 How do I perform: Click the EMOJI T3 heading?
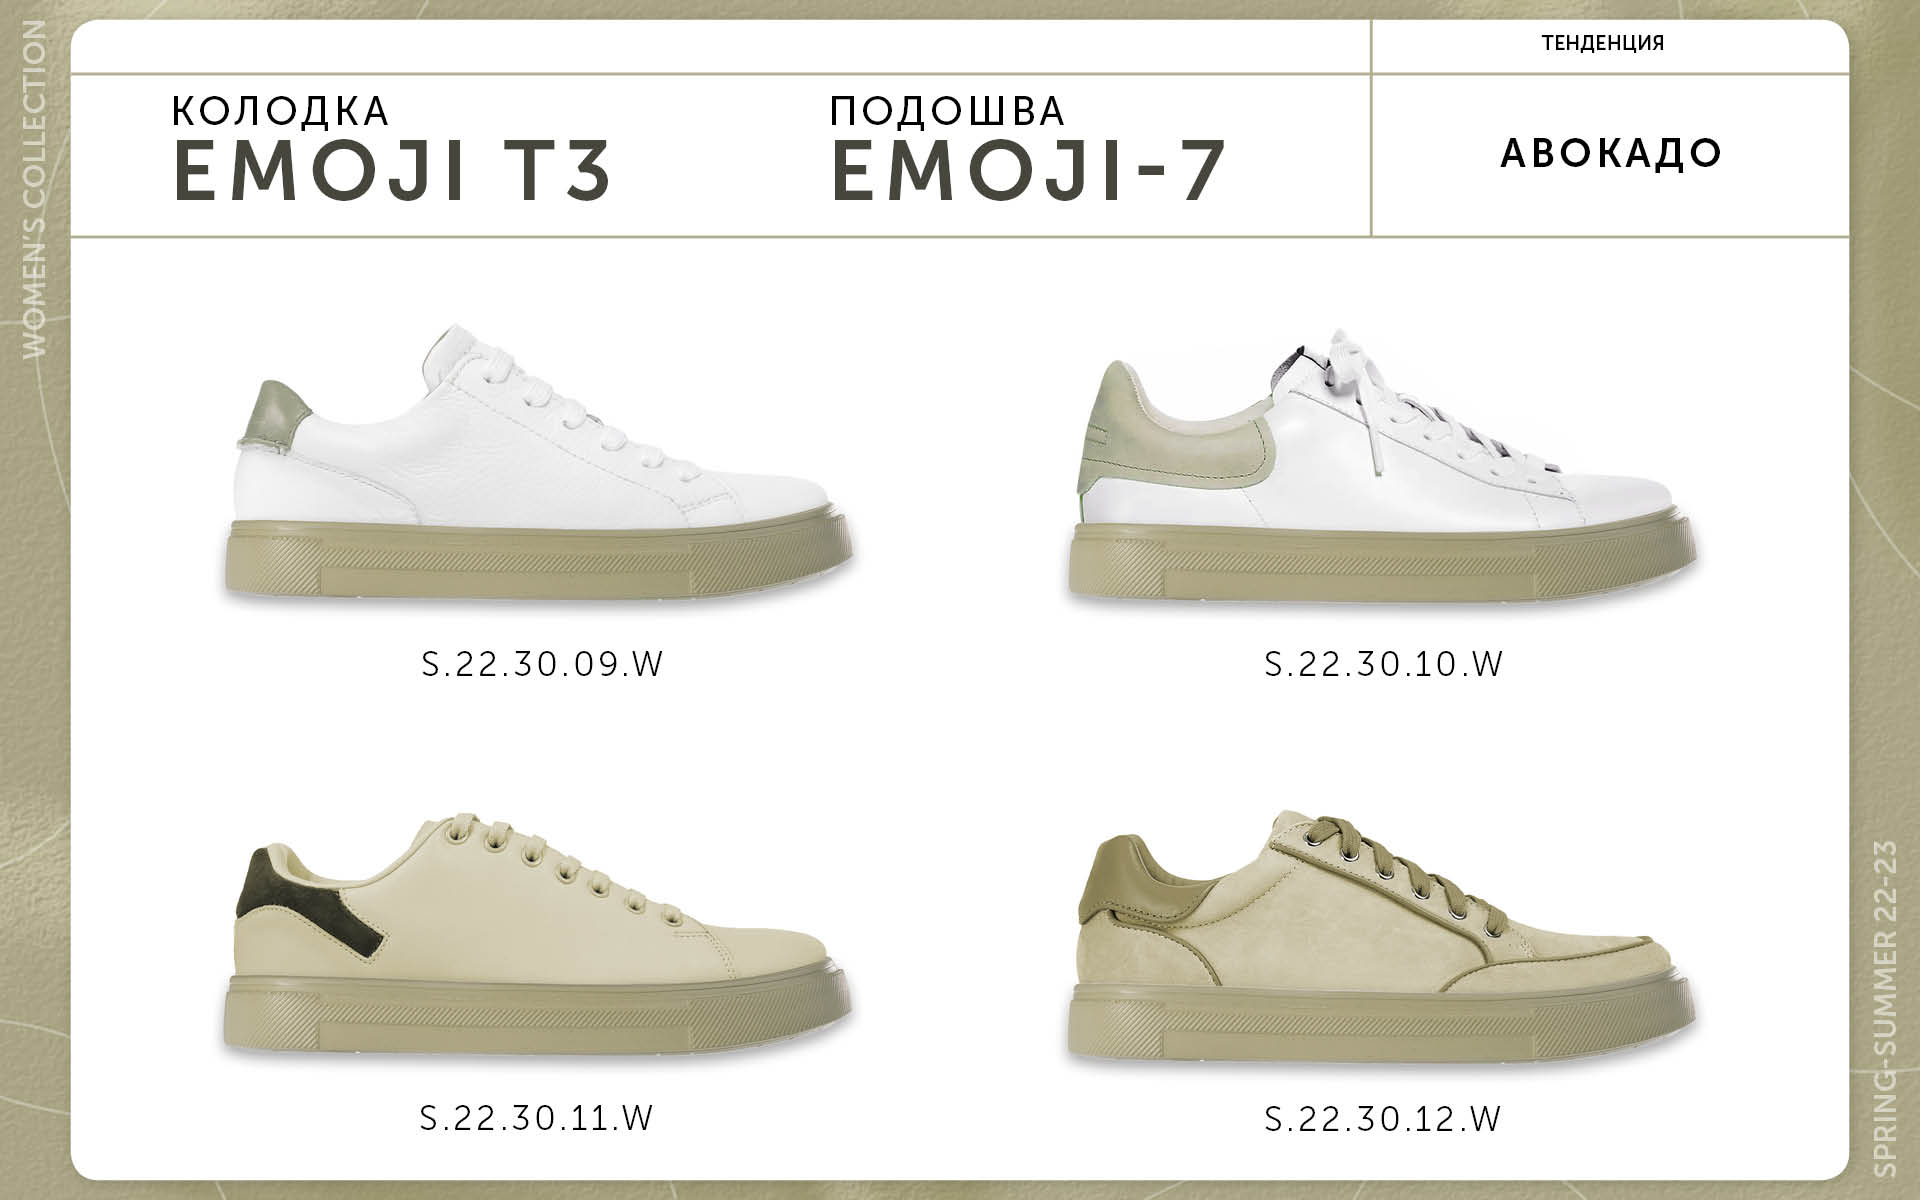click(392, 172)
